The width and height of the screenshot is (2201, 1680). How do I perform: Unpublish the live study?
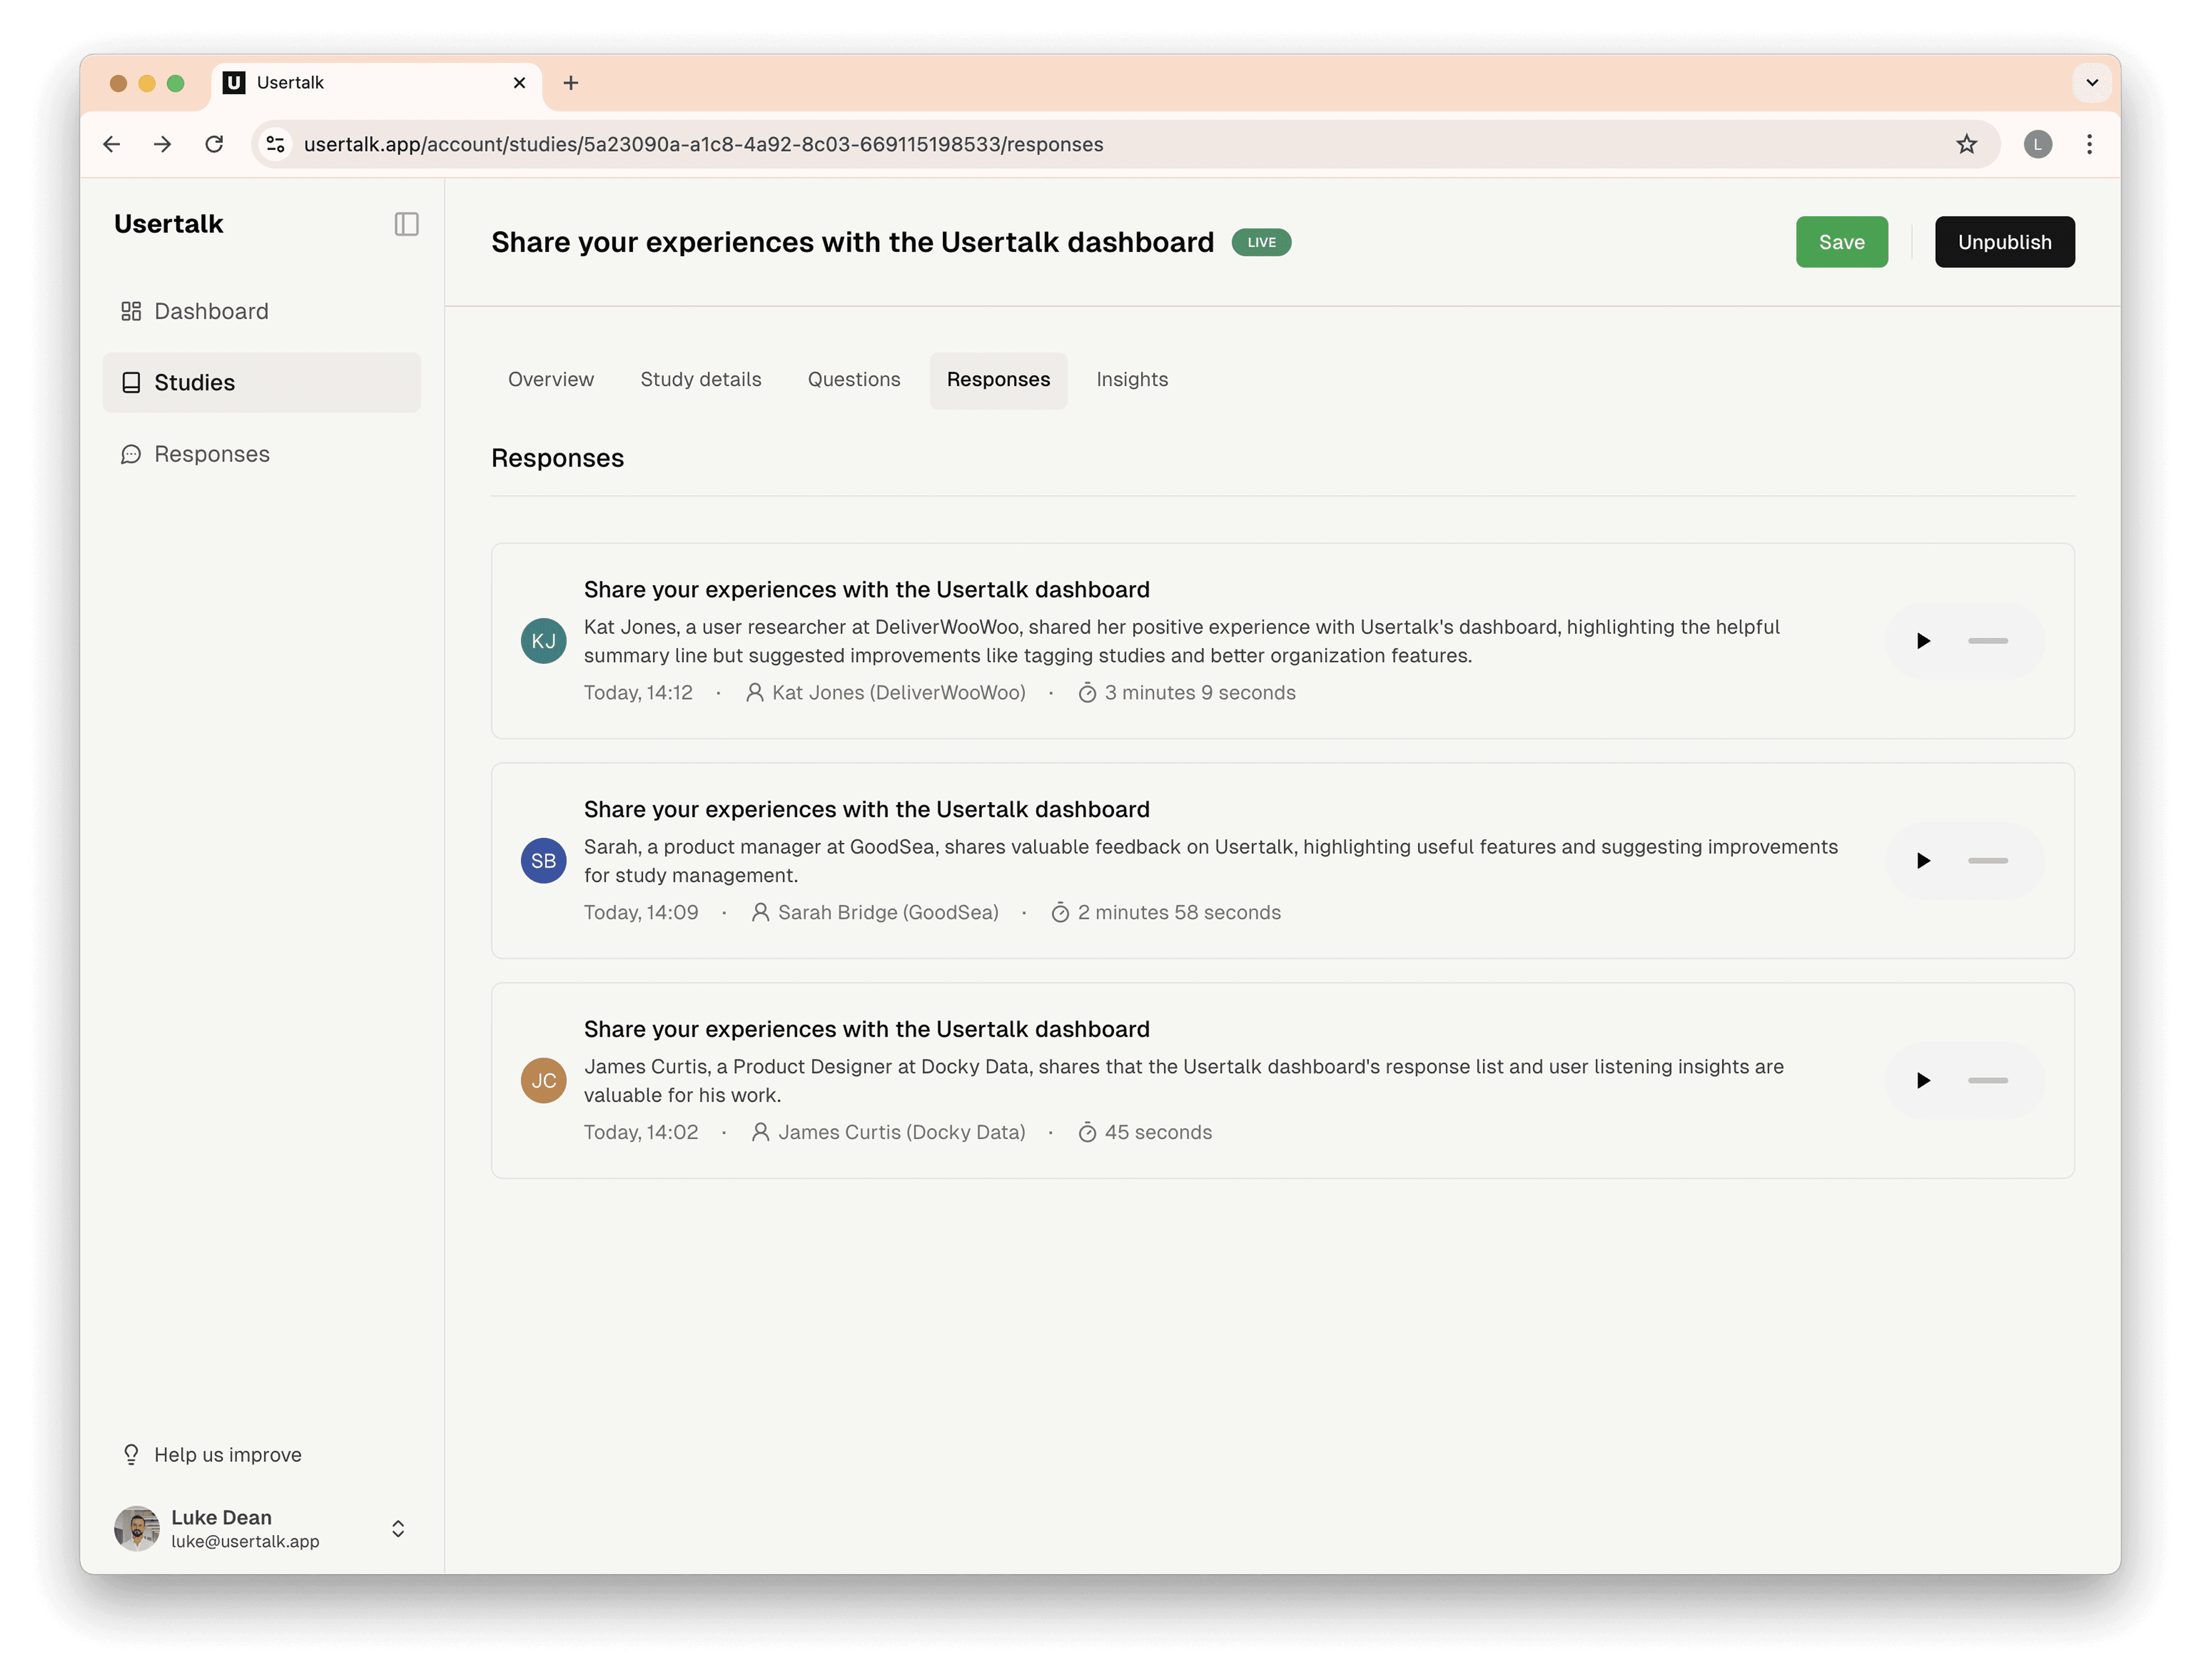point(2004,242)
